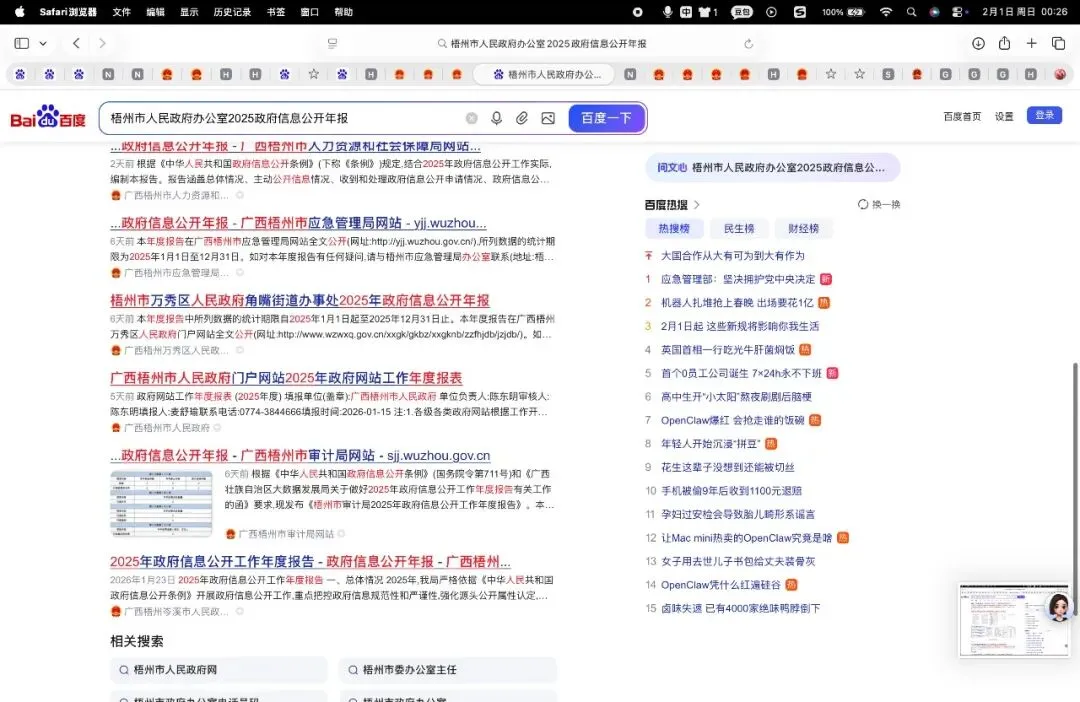Click the battery status icon
The height and width of the screenshot is (702, 1080).
[855, 12]
